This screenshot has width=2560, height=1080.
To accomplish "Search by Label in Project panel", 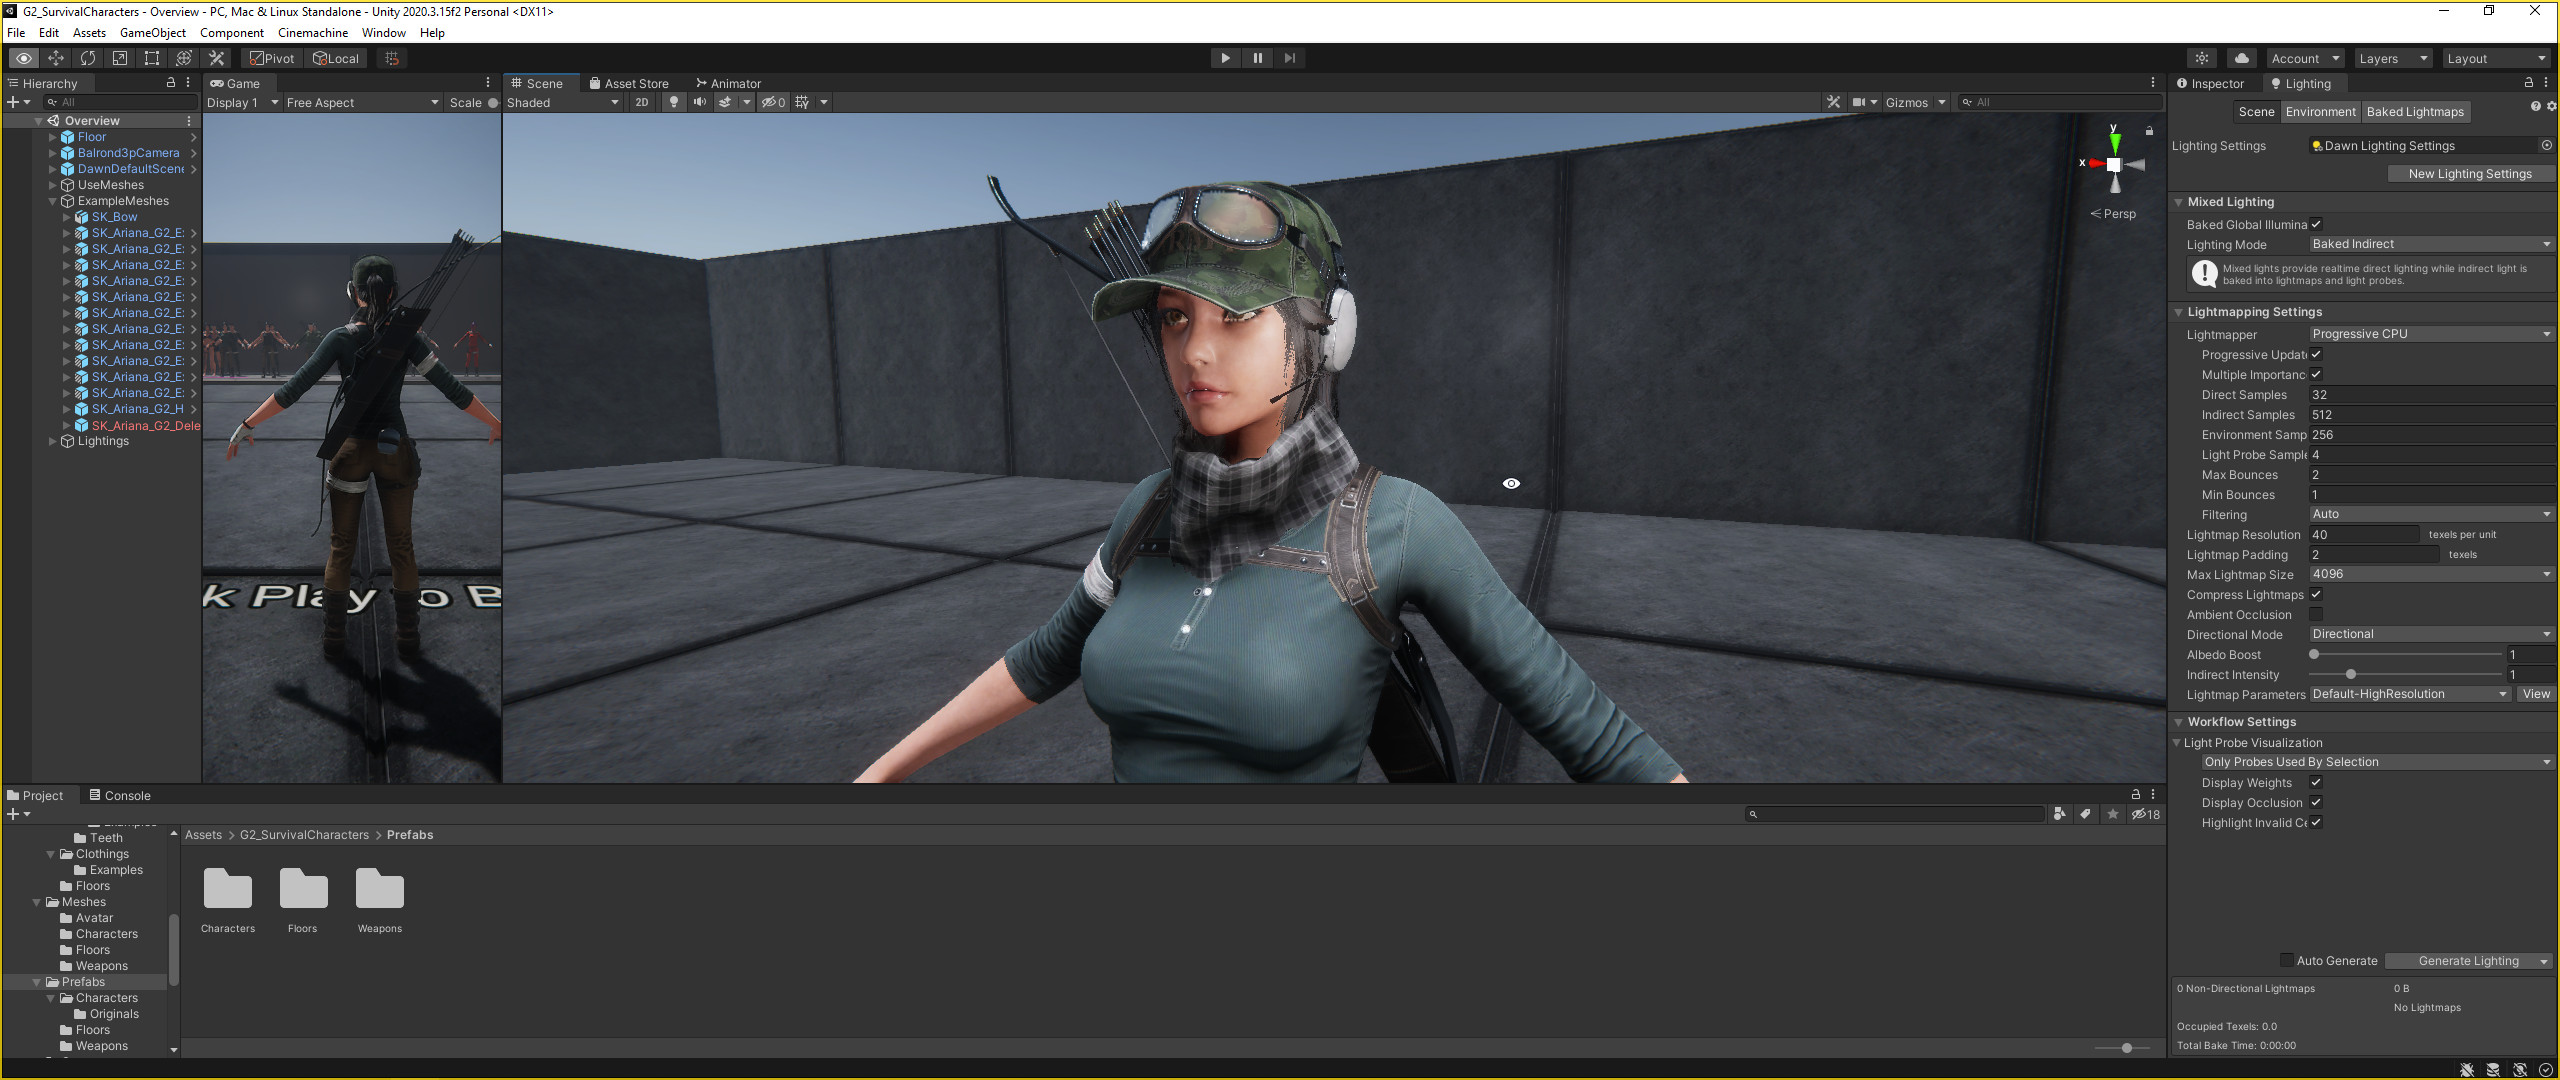I will click(2085, 814).
